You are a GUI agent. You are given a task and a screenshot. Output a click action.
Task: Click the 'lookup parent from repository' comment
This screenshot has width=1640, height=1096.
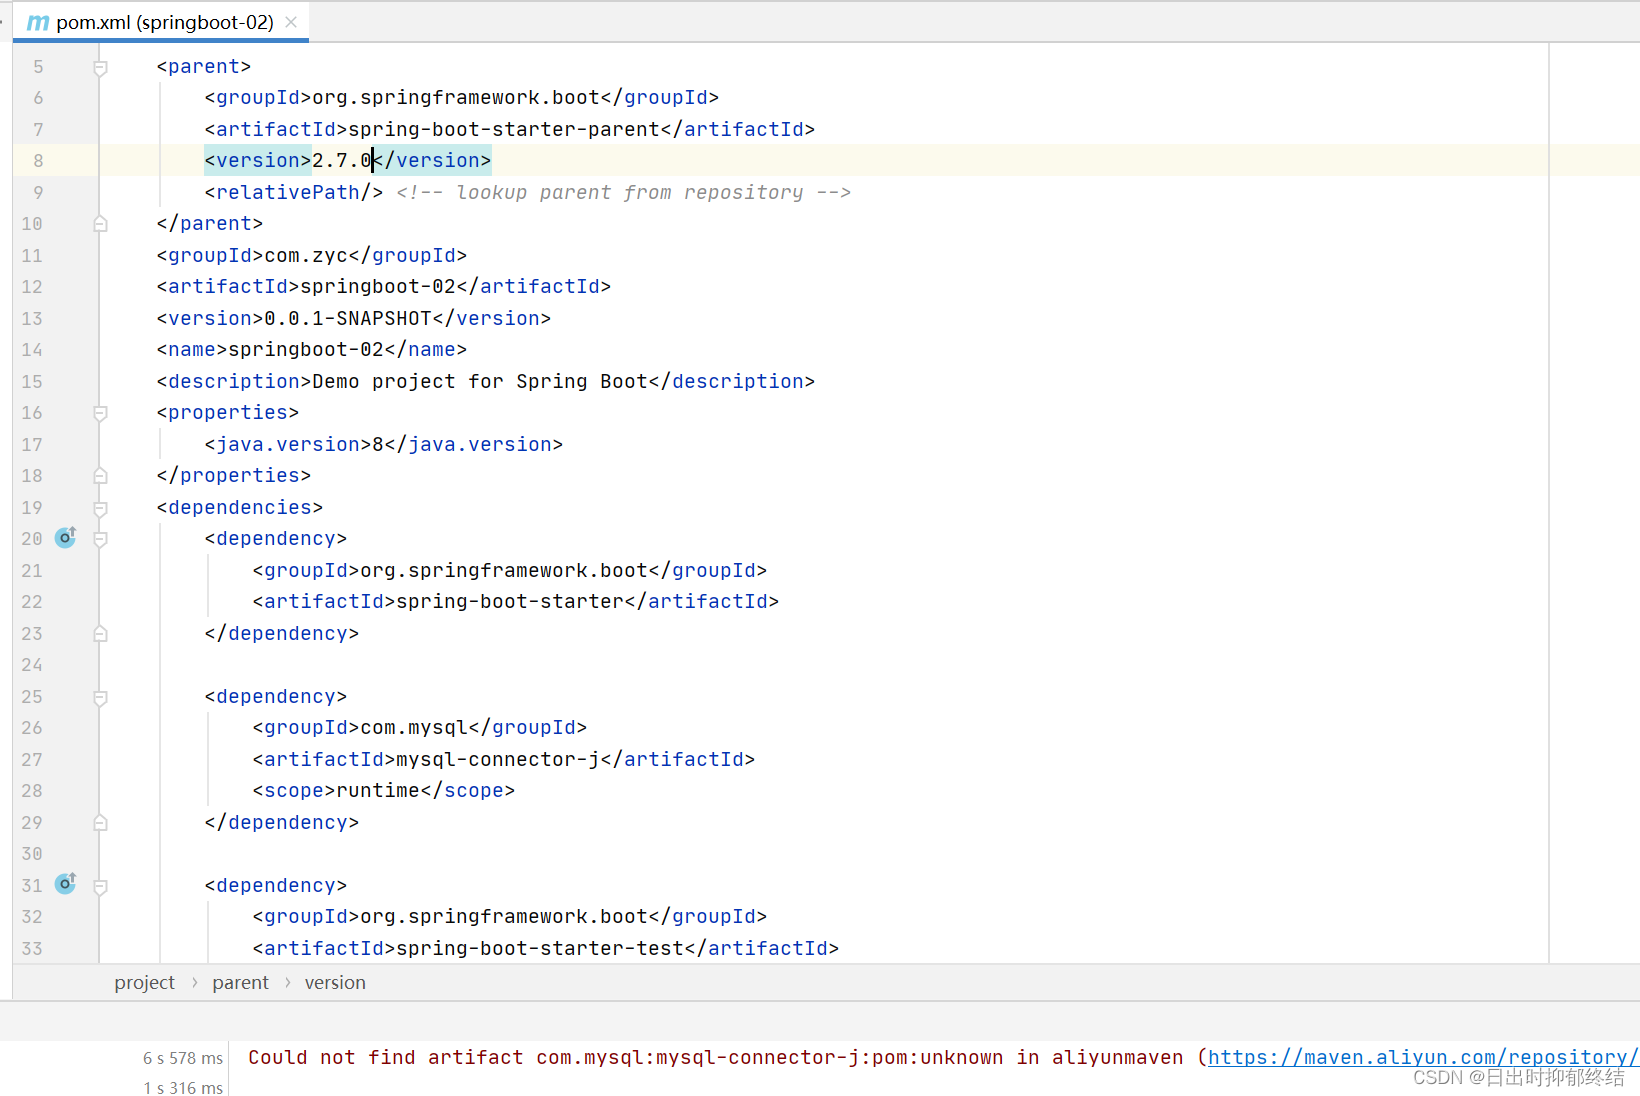pos(623,192)
